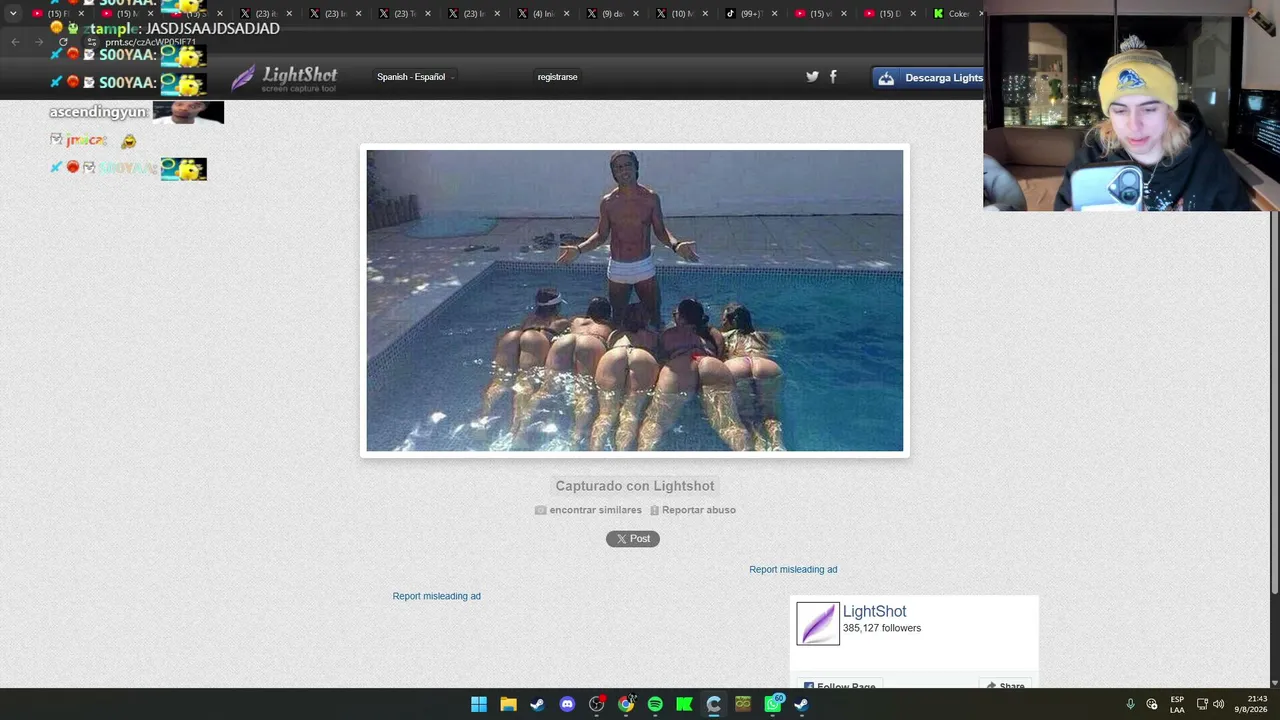Screen dimensions: 1280x720
Task: Expand the Spanish - Español language dropdown
Action: tap(414, 77)
